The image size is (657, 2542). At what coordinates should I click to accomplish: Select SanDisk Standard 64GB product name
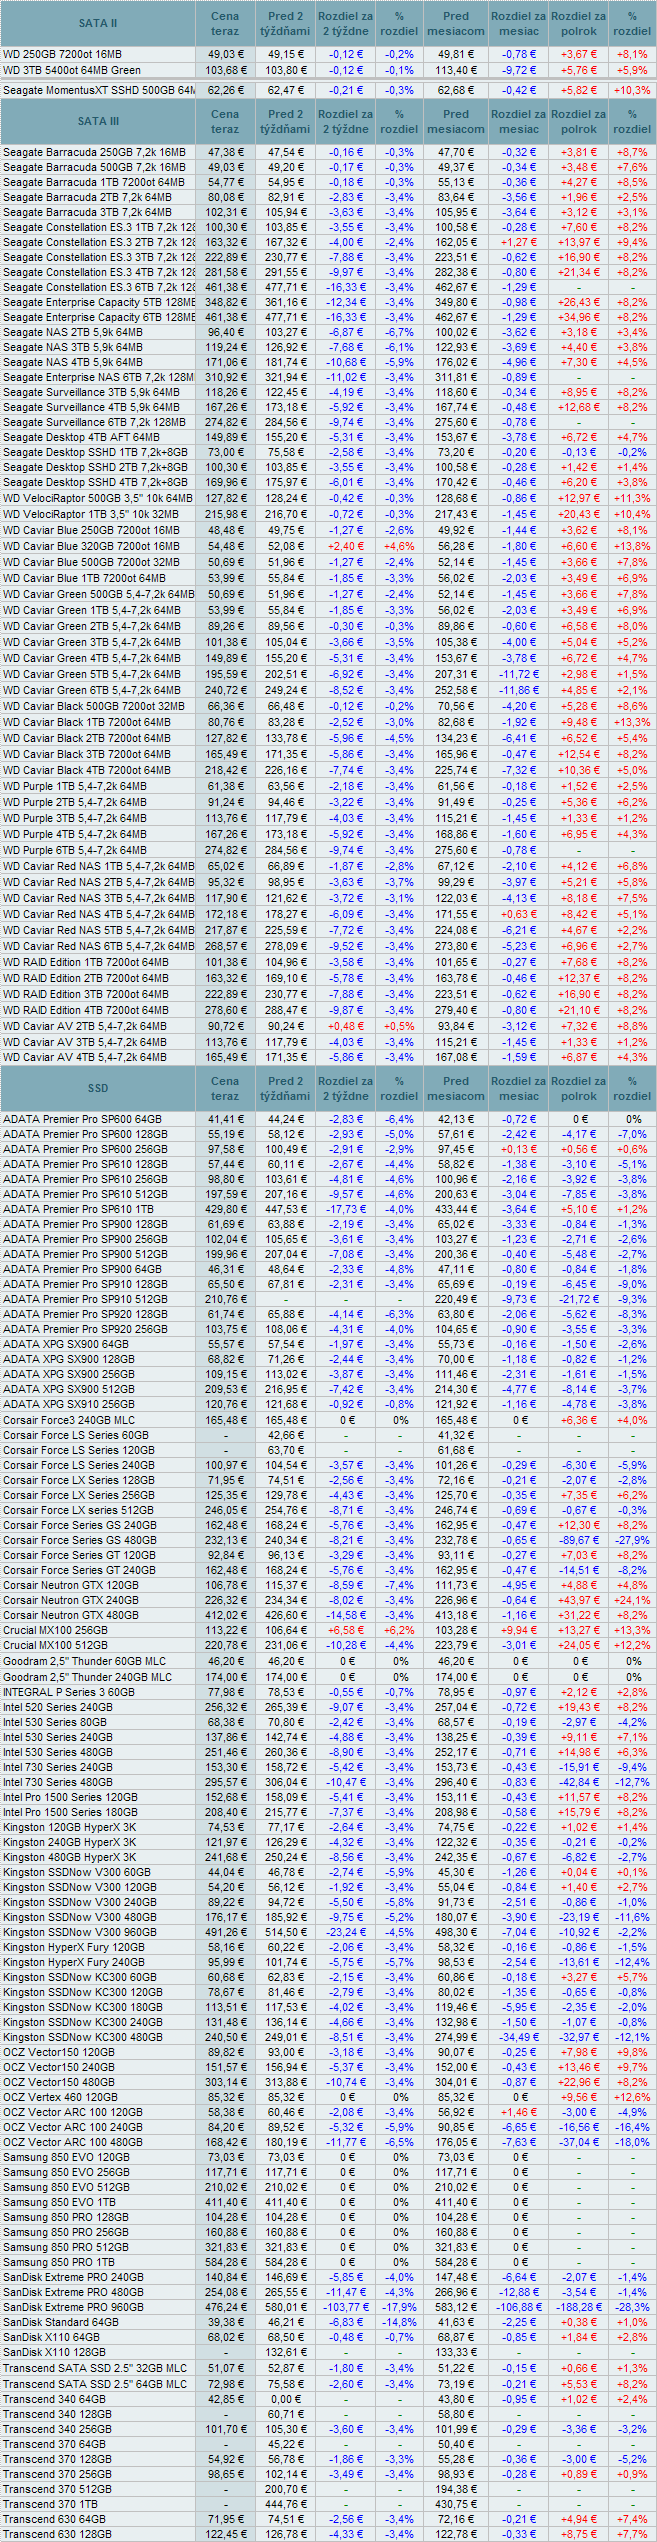[x=61, y=2323]
